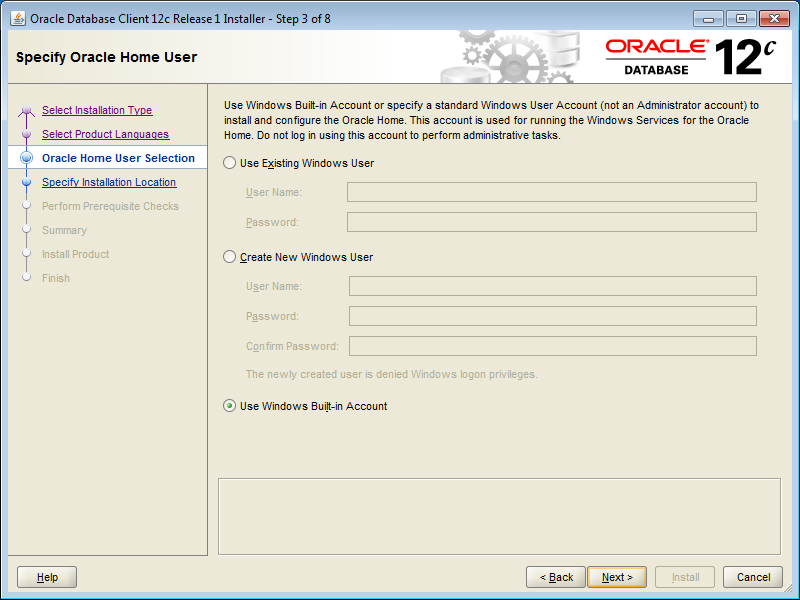Click the Confirm Password field
The height and width of the screenshot is (600, 800).
(x=553, y=346)
